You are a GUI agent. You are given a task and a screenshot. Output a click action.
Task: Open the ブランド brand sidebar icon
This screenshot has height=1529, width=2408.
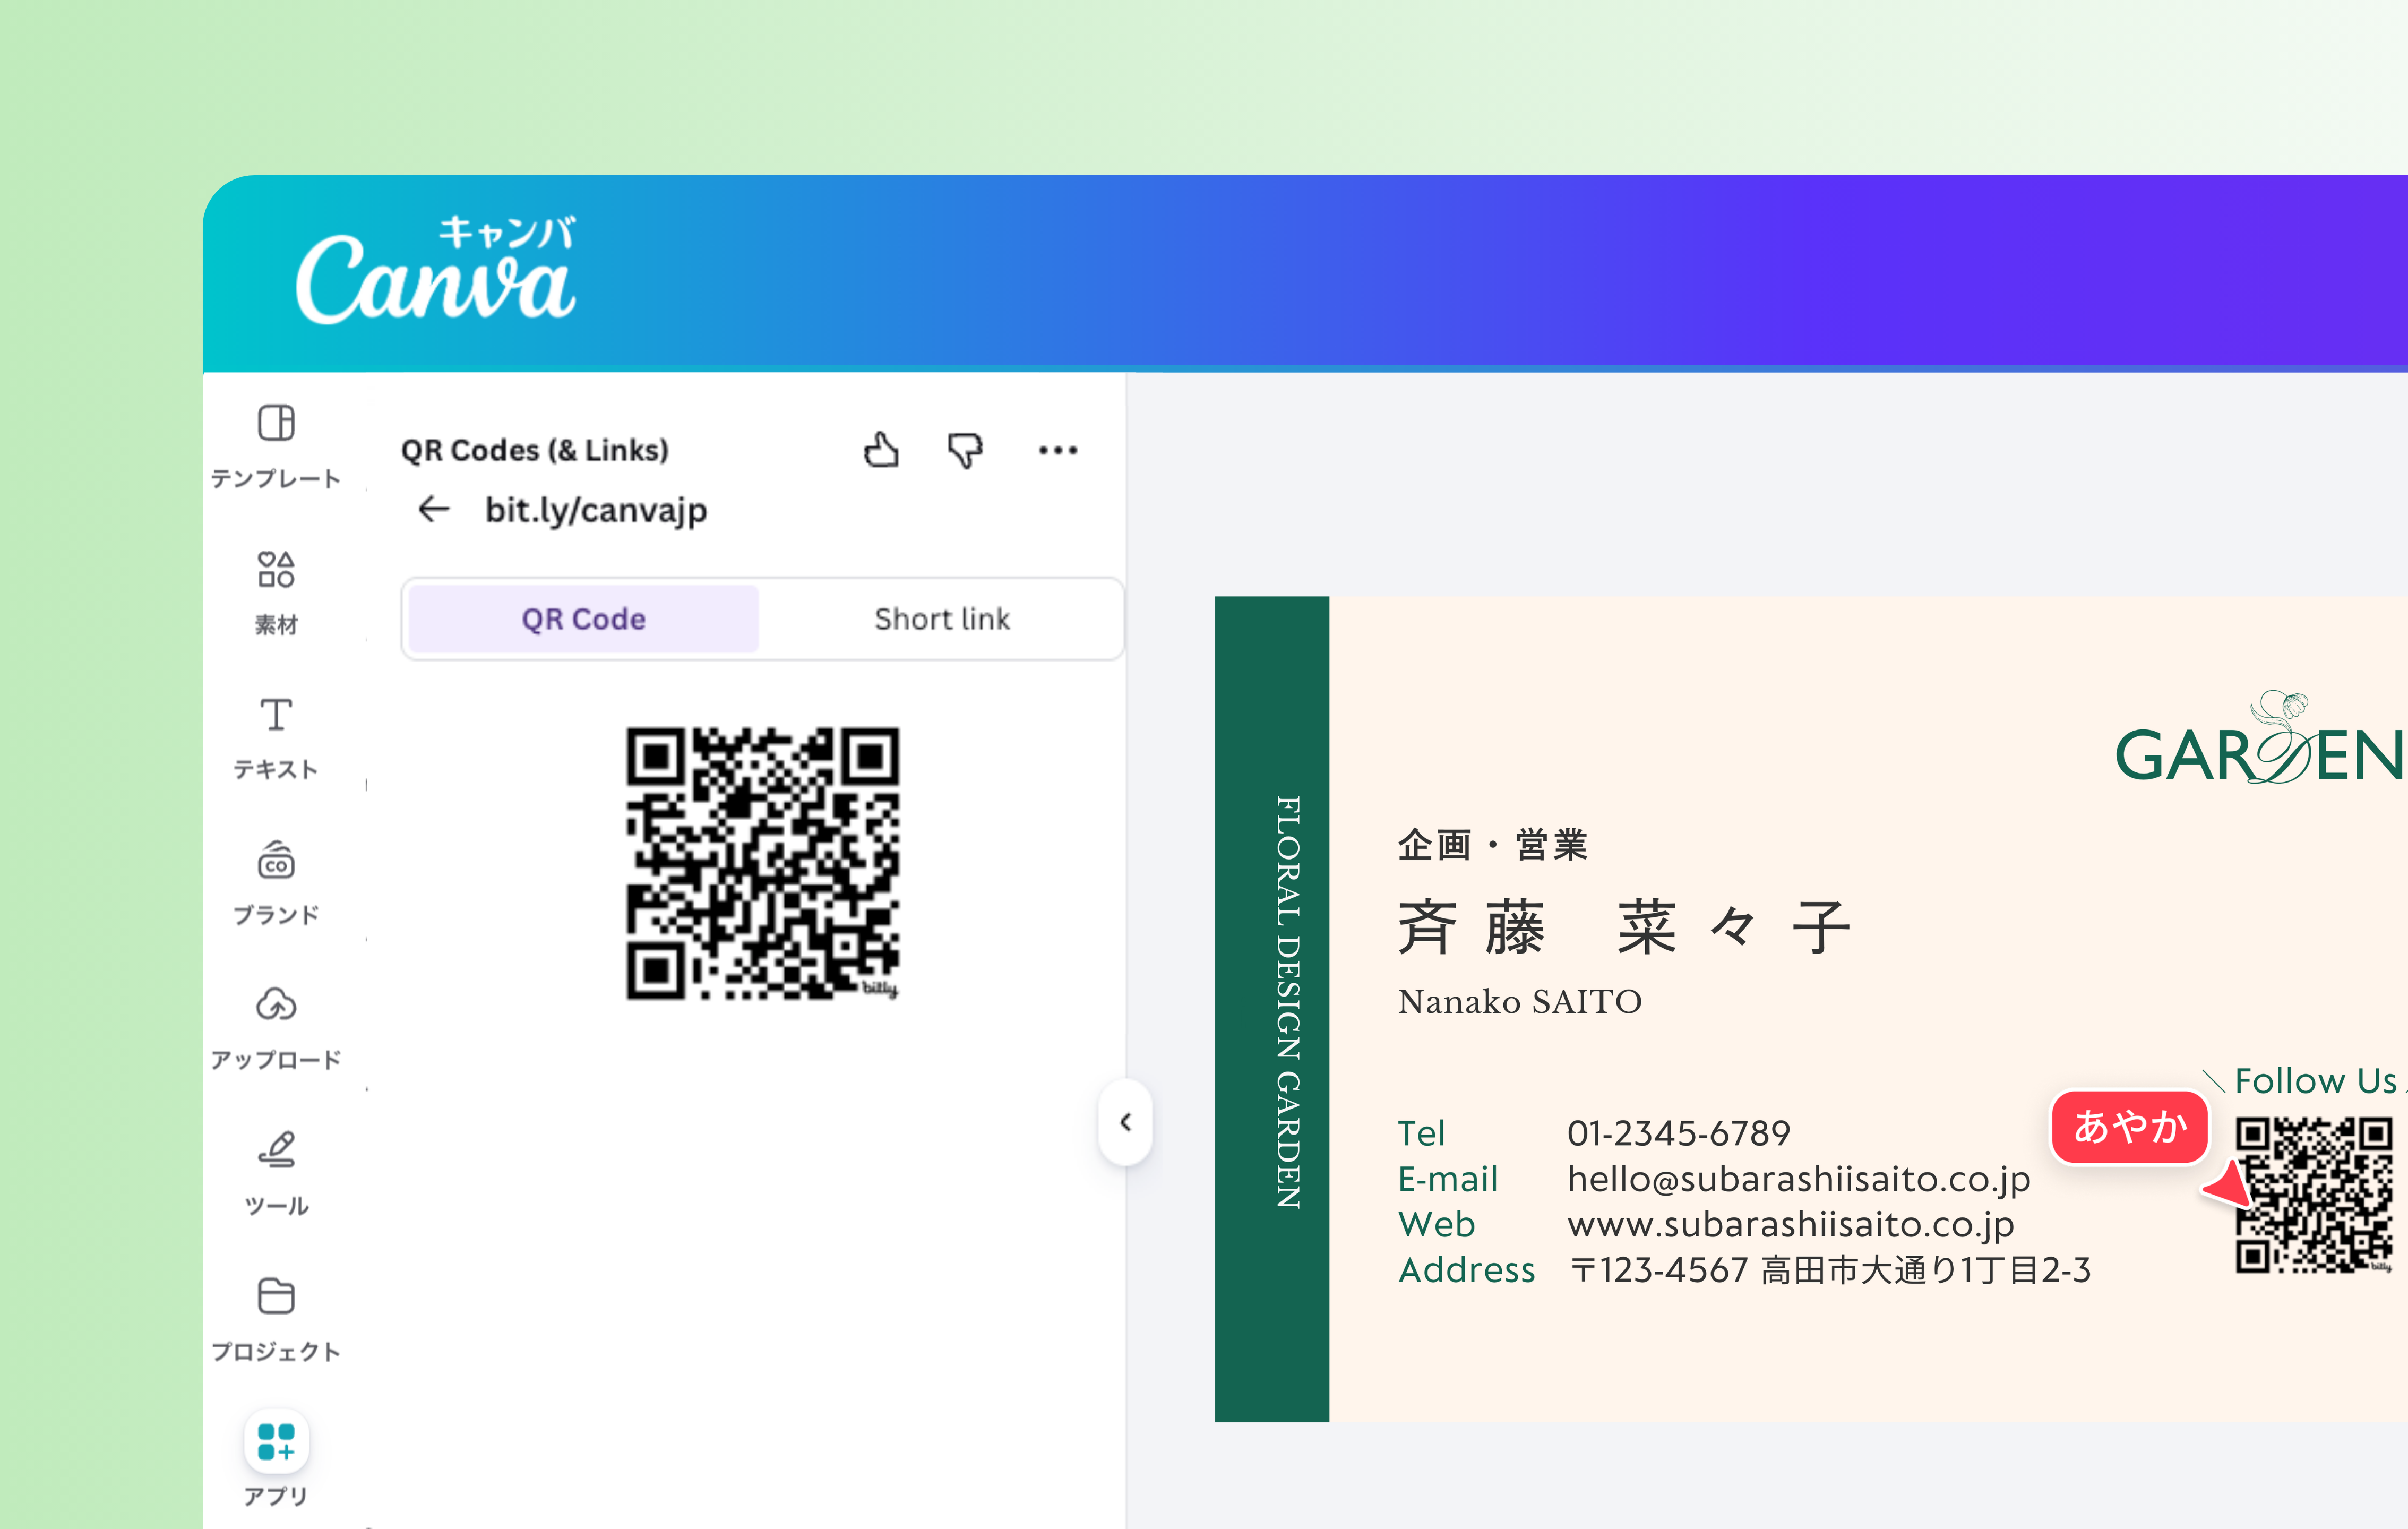(276, 860)
